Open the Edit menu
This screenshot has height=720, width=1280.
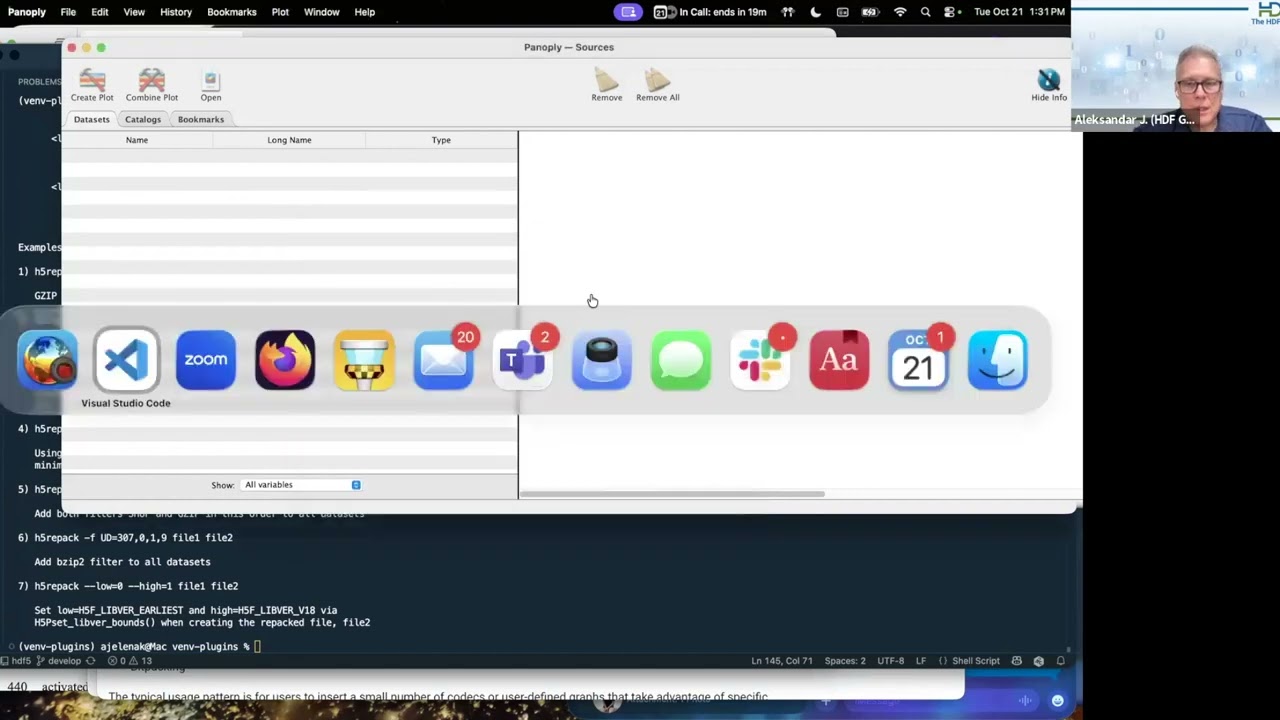(100, 12)
